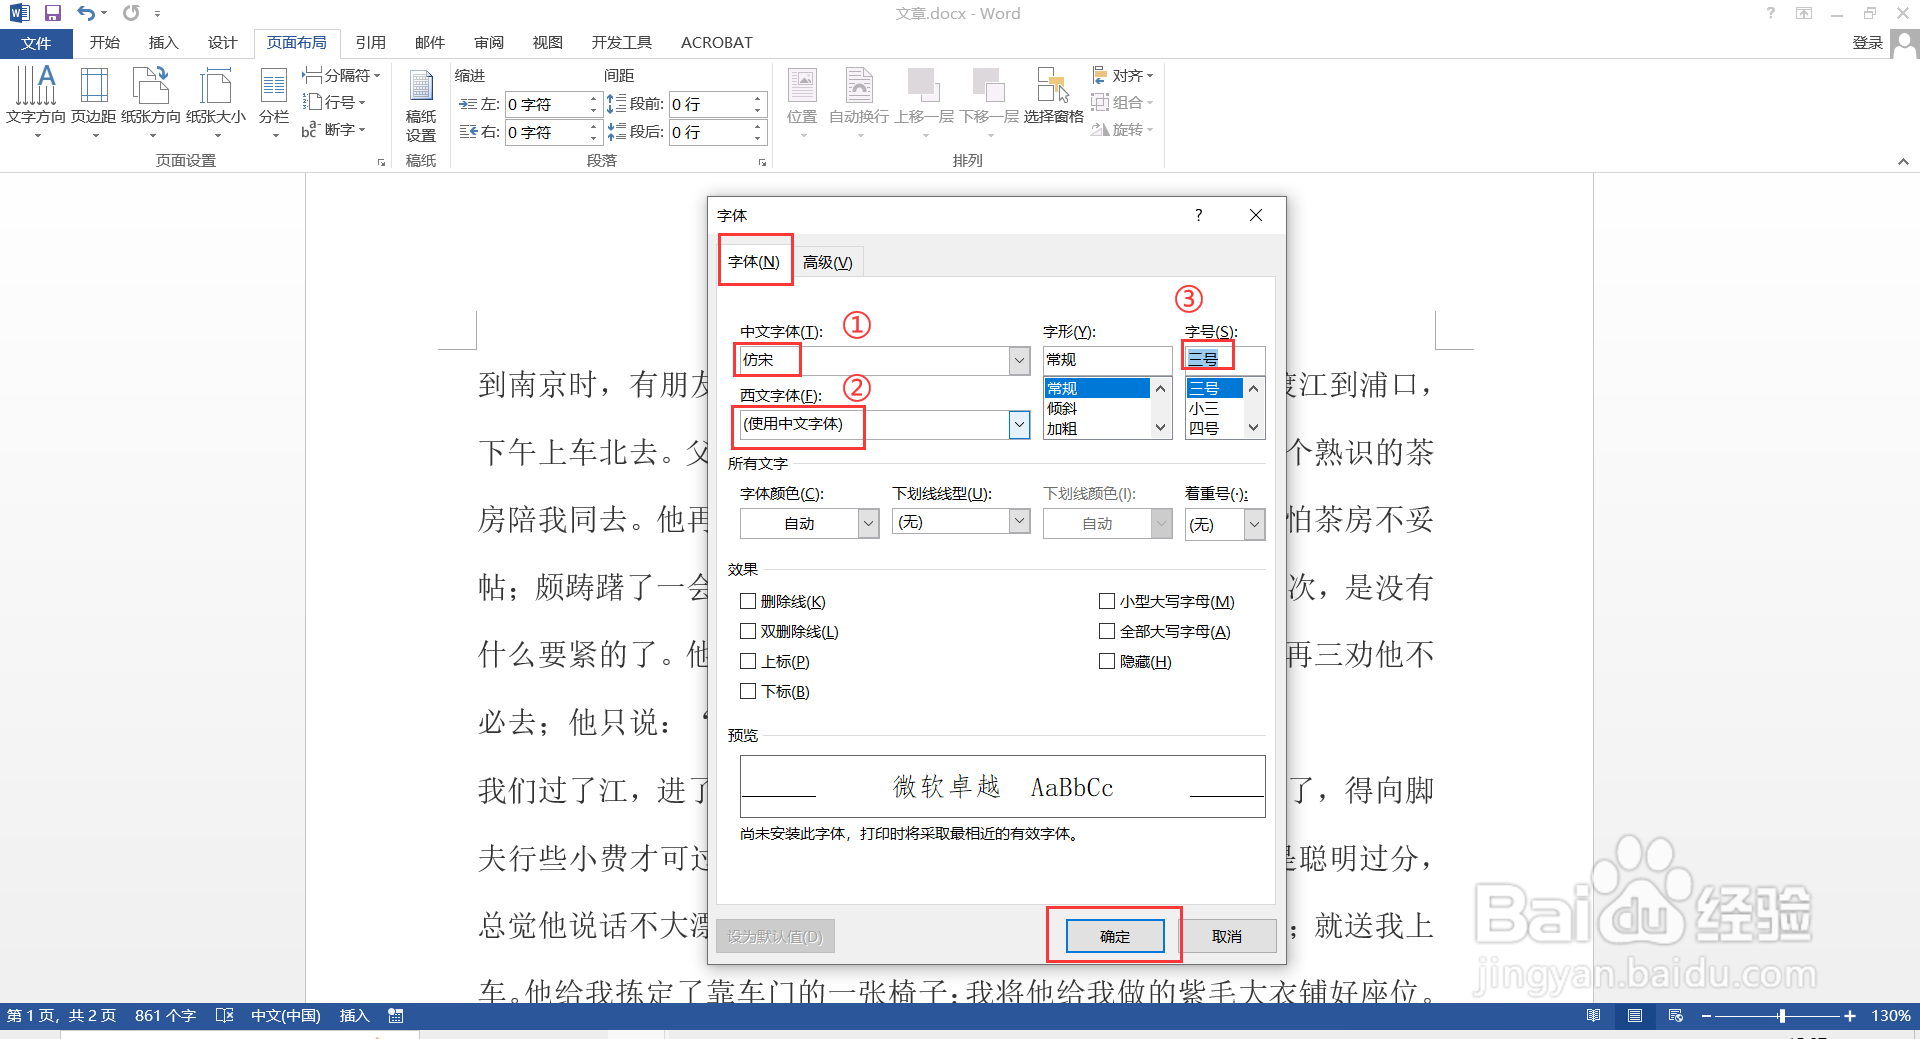The width and height of the screenshot is (1920, 1039).
Task: Open the Emphasis Mark (着重号) dropdown
Action: click(x=1254, y=523)
